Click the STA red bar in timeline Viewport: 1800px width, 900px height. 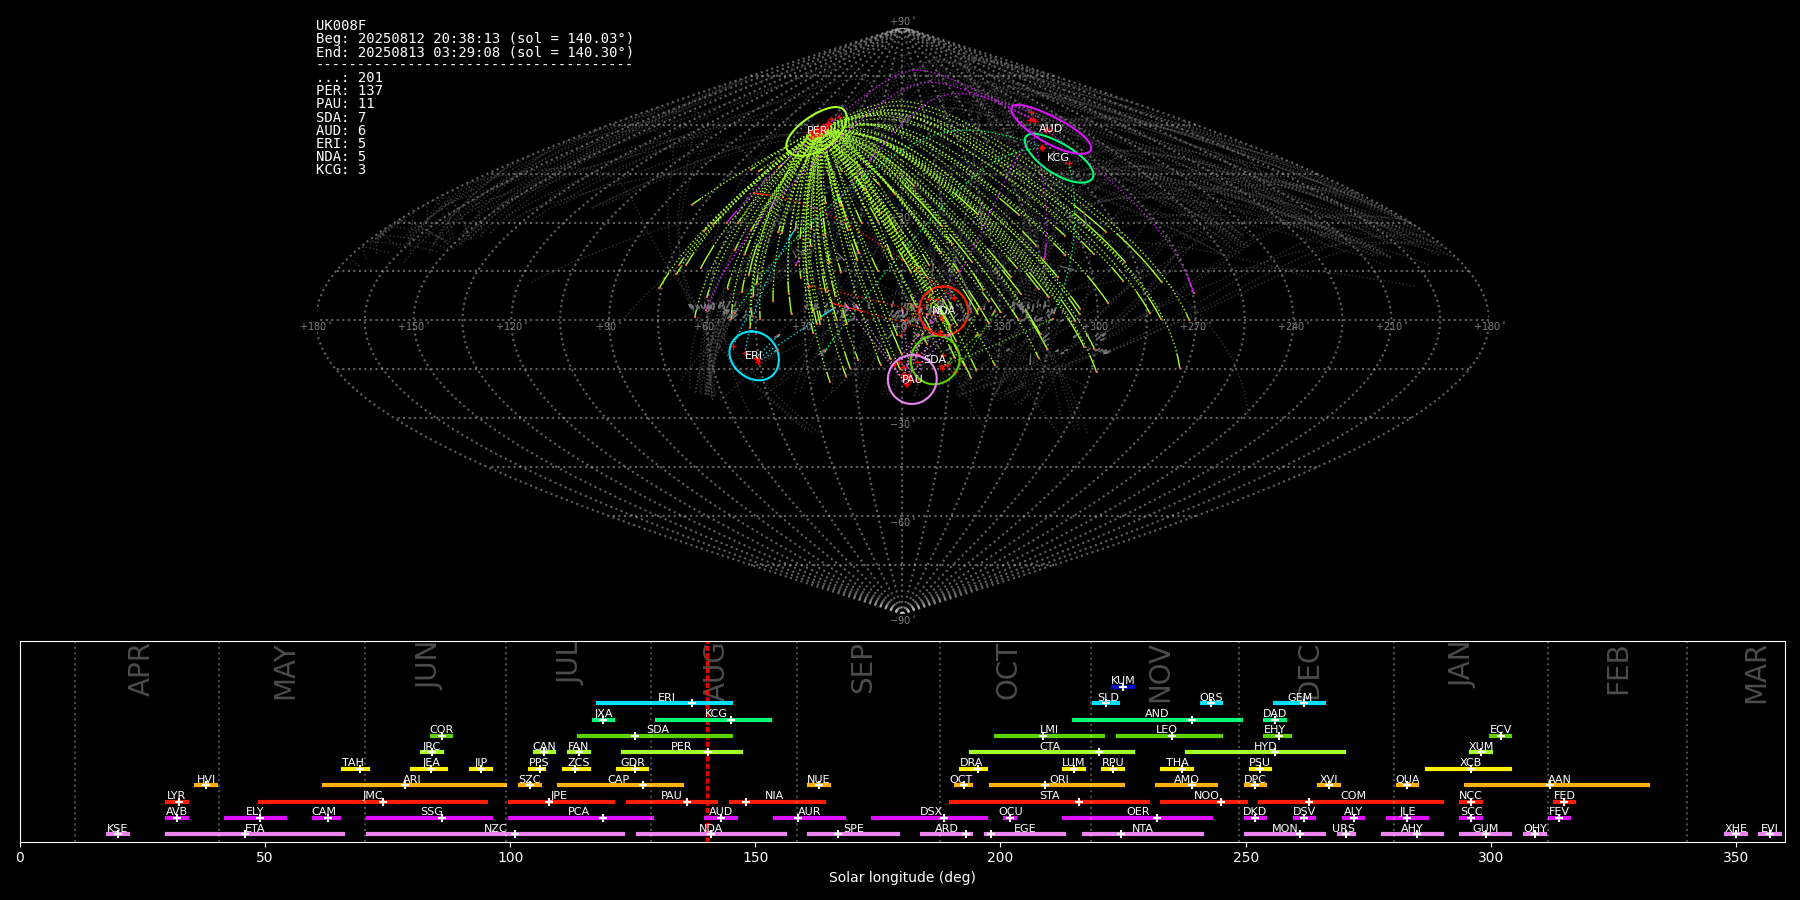[x=1049, y=802]
